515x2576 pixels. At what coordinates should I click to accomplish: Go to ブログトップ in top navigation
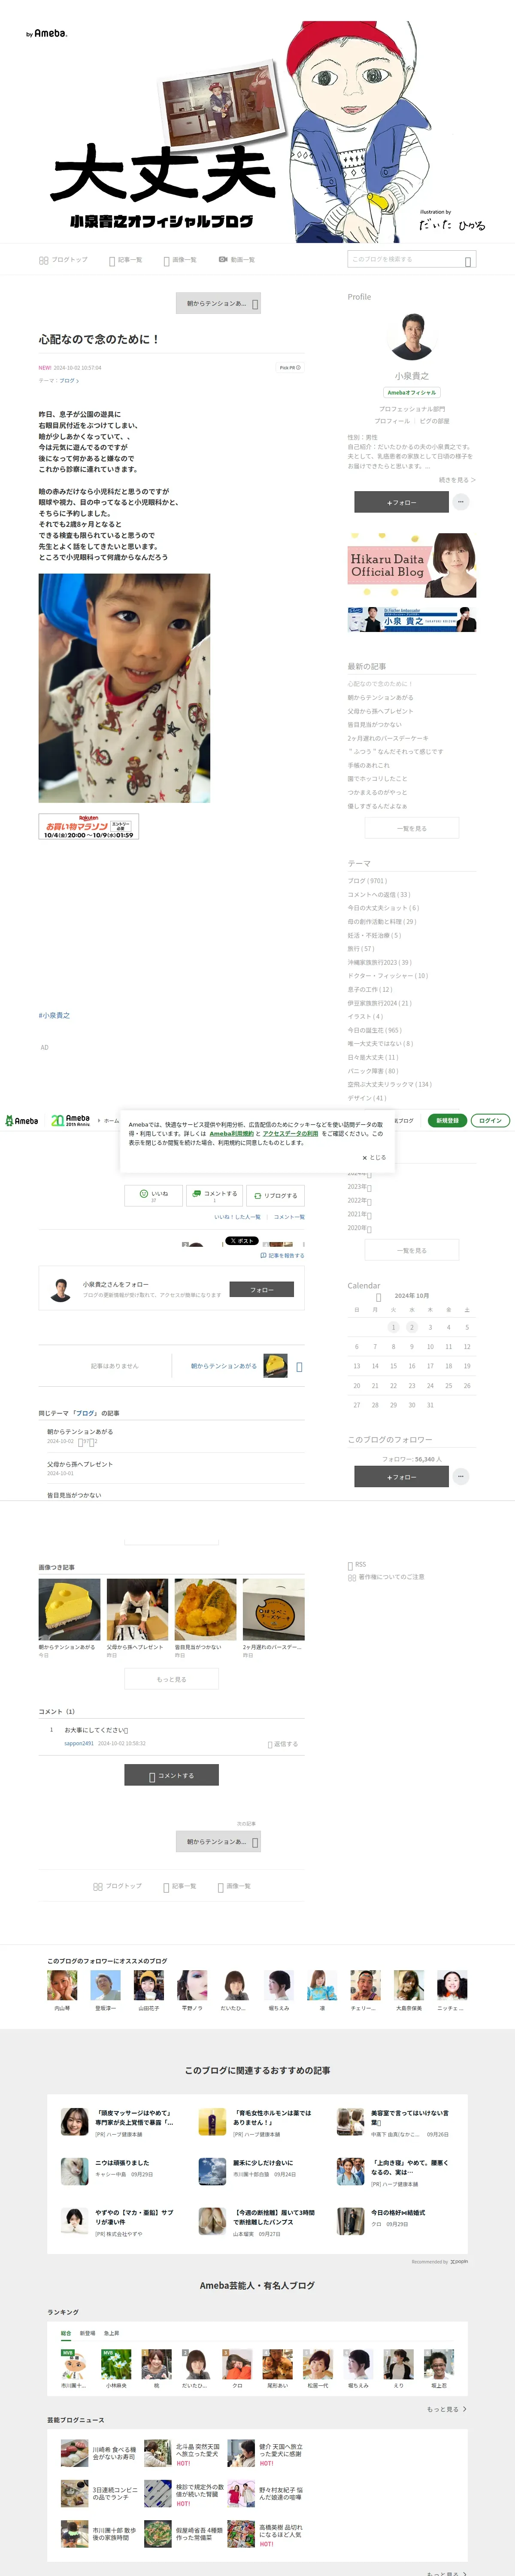(x=63, y=260)
